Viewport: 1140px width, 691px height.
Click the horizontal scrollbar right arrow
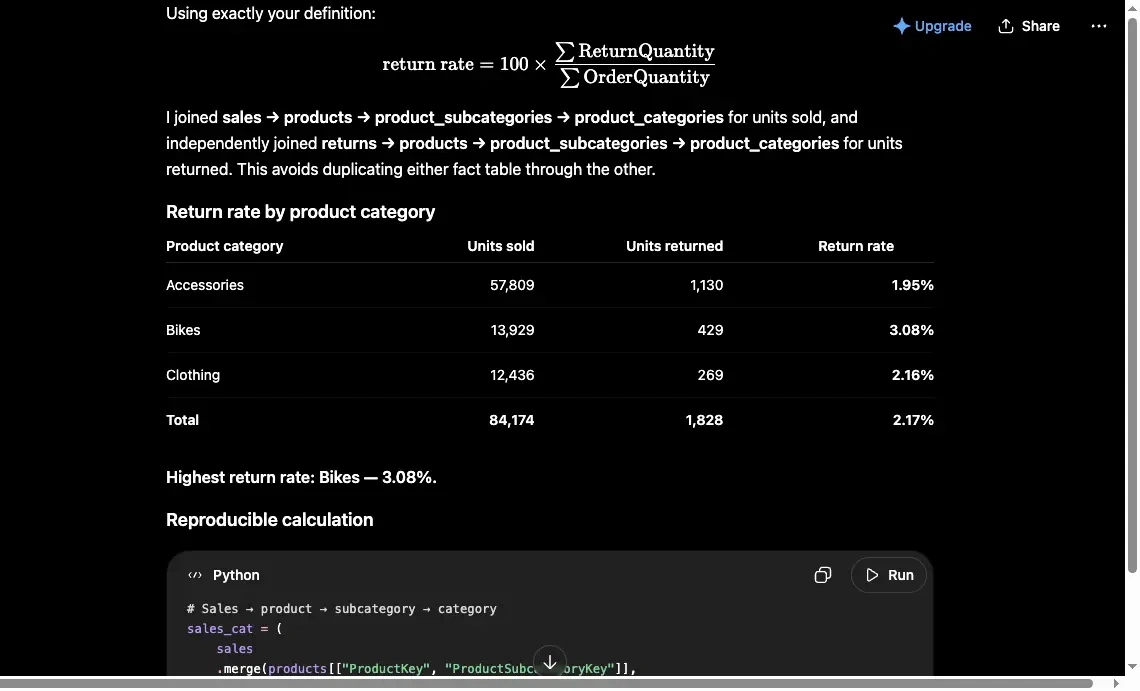[1117, 683]
